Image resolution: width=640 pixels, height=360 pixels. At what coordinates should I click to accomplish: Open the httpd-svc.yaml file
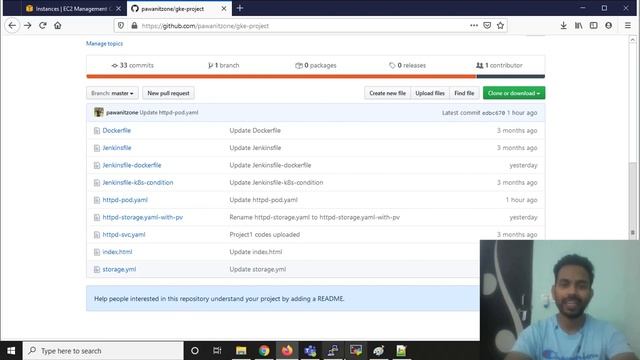[124, 235]
